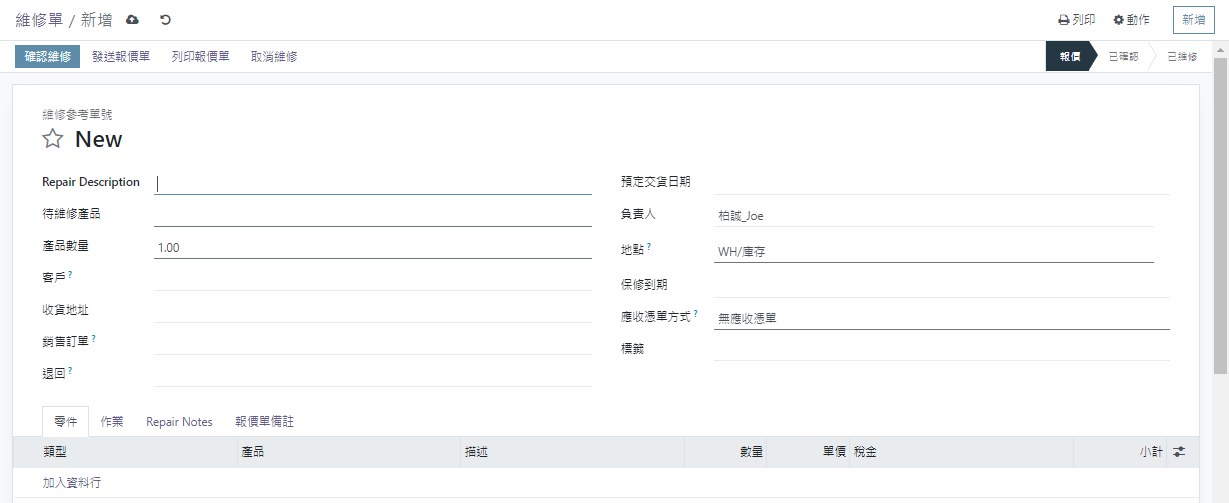This screenshot has width=1229, height=503.
Task: Click the 確認維修 button
Action: point(47,57)
